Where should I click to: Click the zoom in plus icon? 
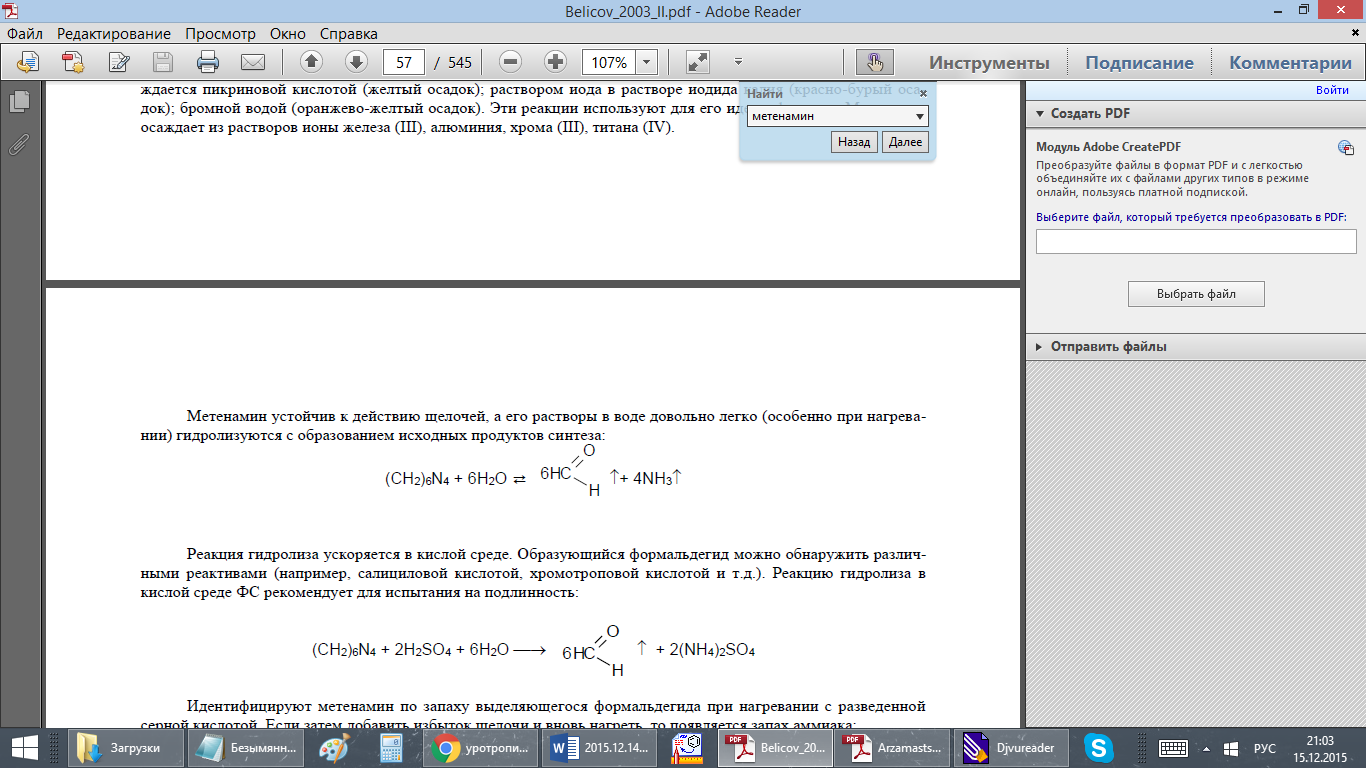[x=556, y=62]
